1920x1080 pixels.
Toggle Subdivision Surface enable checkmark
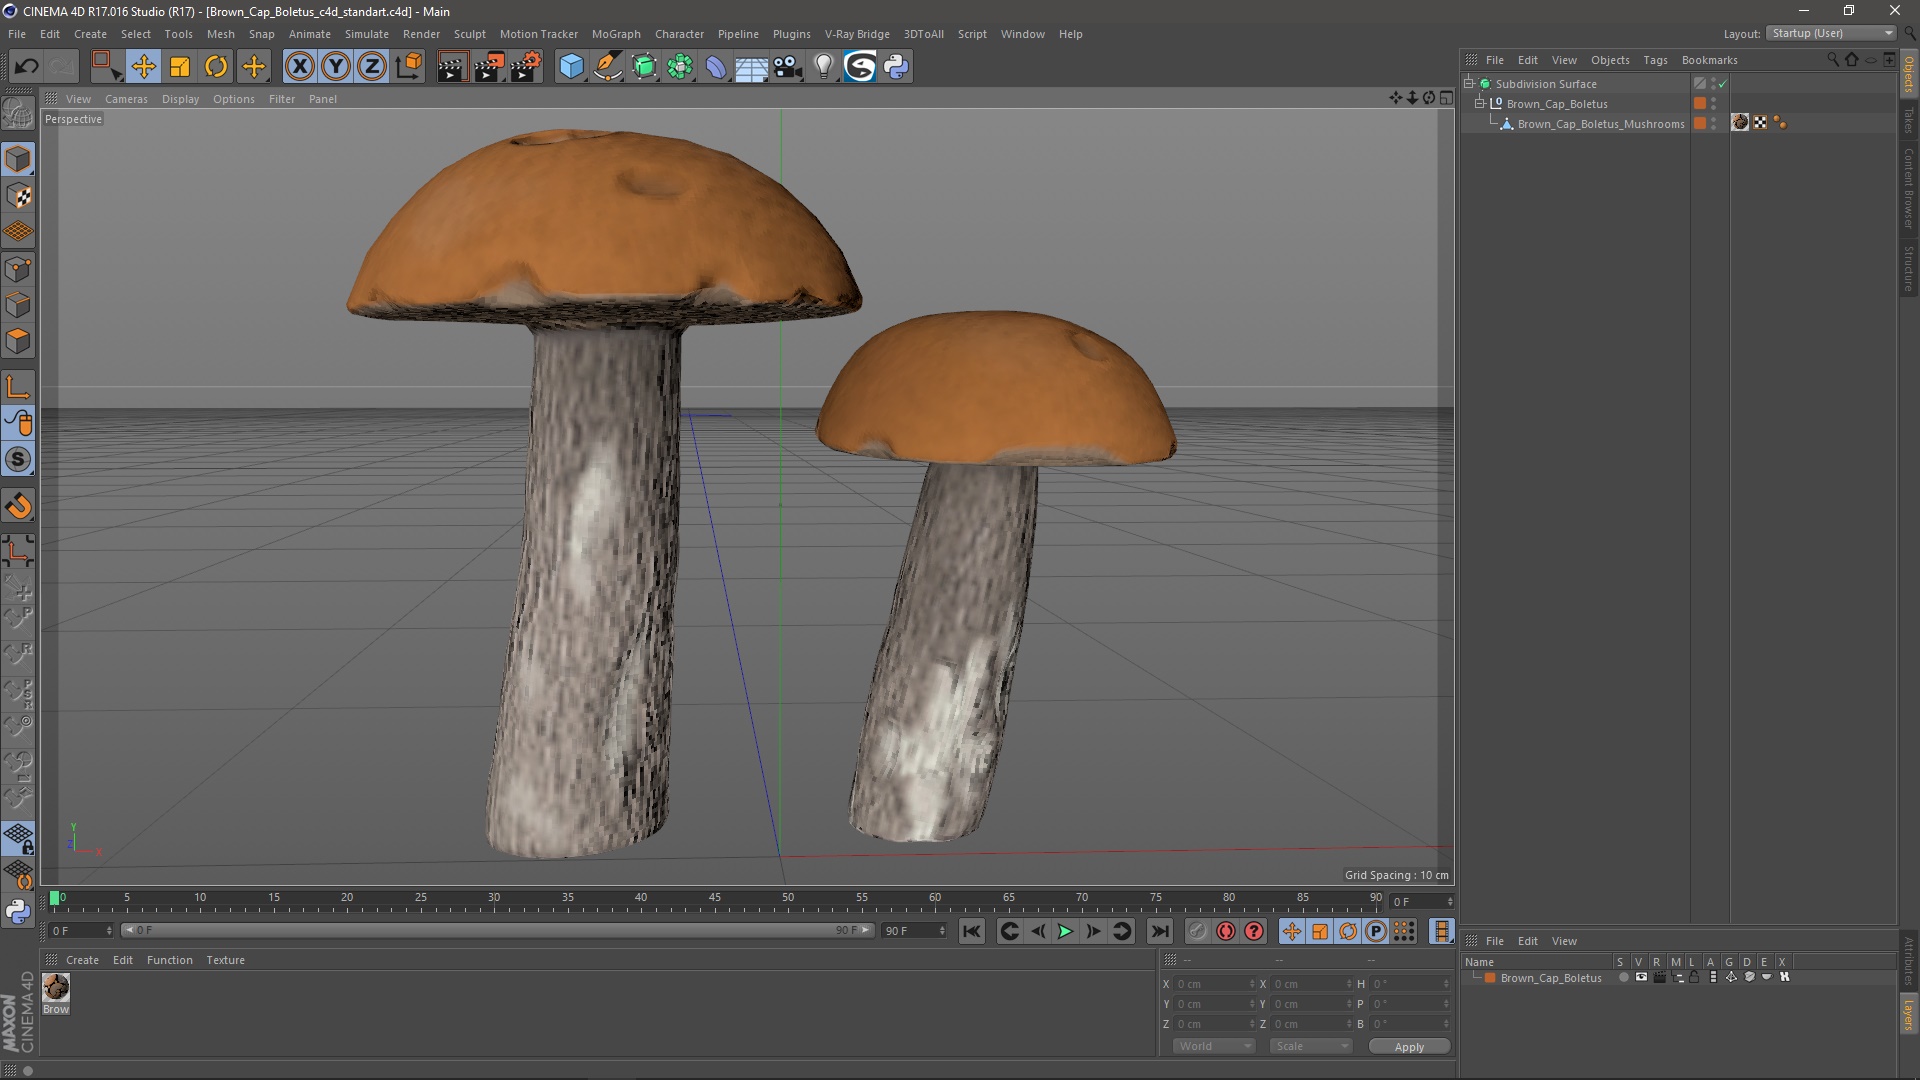pos(1722,84)
